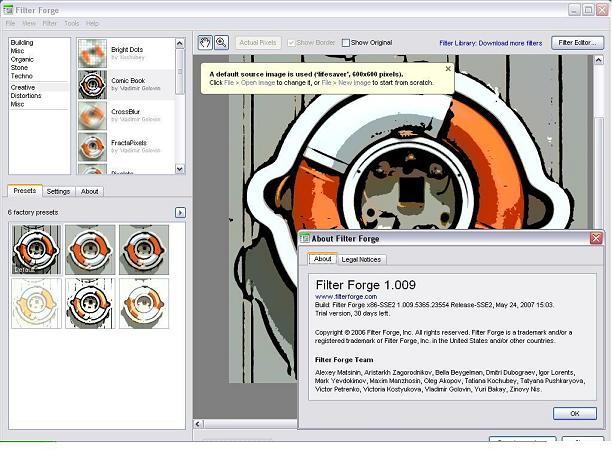Click the About Filter Forge dialog icon
The height and width of the screenshot is (459, 612).
point(305,238)
